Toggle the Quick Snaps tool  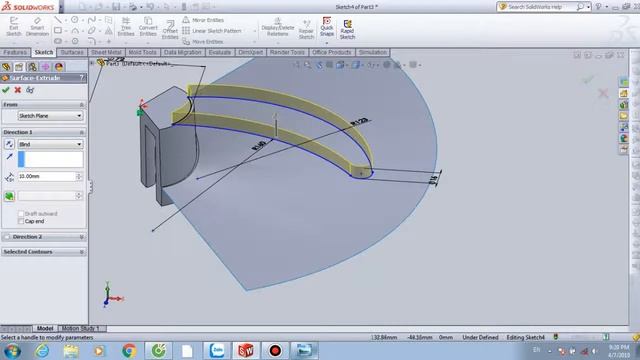coord(327,26)
